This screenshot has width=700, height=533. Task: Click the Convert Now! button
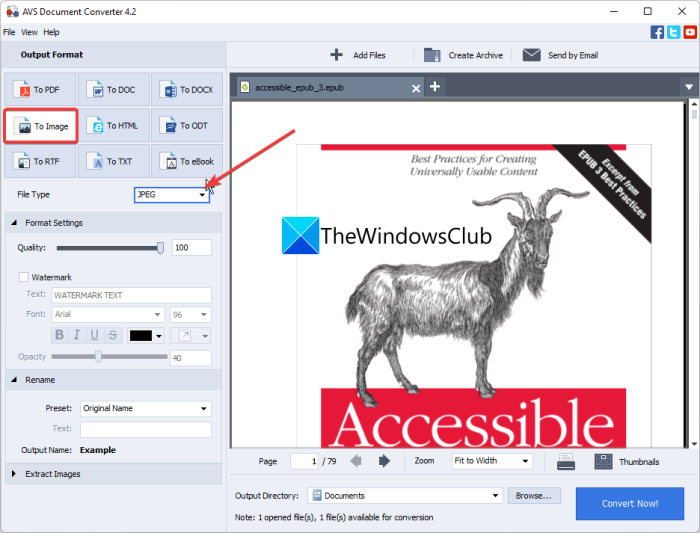[629, 504]
